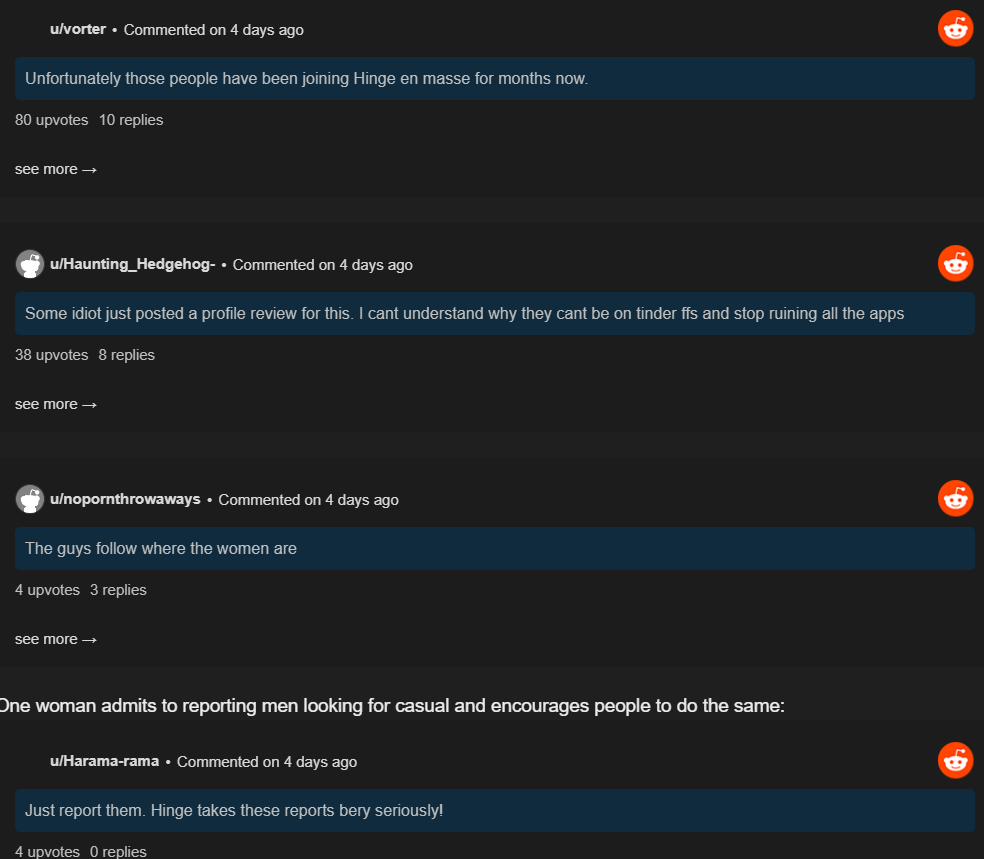The width and height of the screenshot is (984, 859).
Task: Expand see more under Haunting_Hedgehog comment
Action: pyautogui.click(x=55, y=404)
